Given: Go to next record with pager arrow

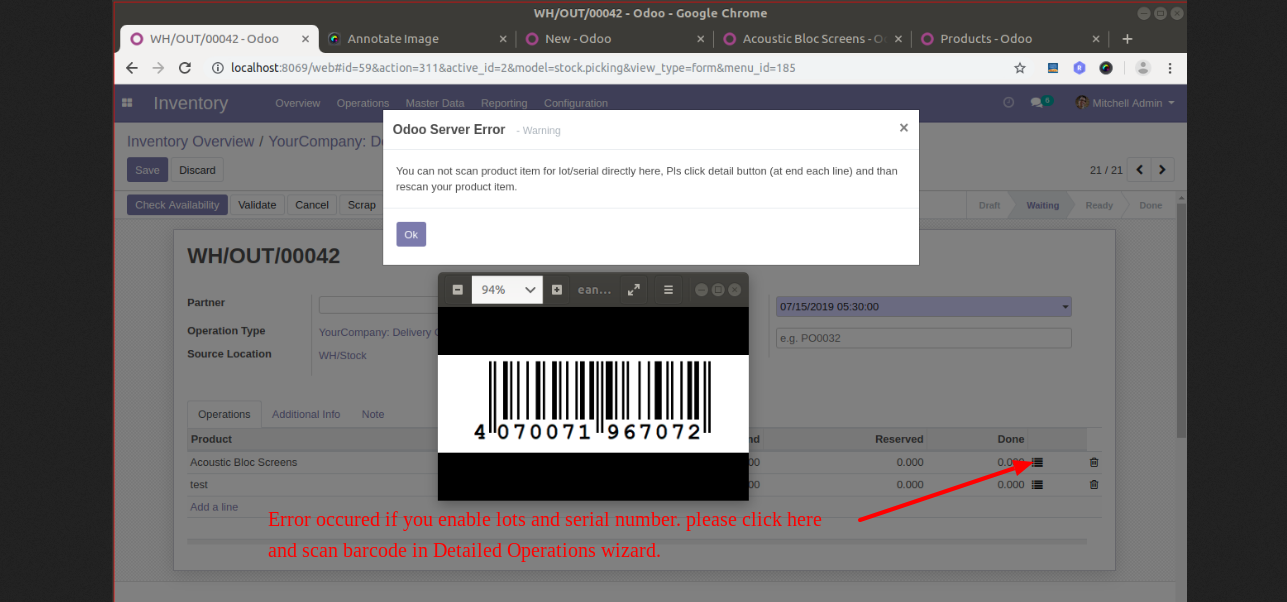Looking at the screenshot, I should click(x=1162, y=170).
